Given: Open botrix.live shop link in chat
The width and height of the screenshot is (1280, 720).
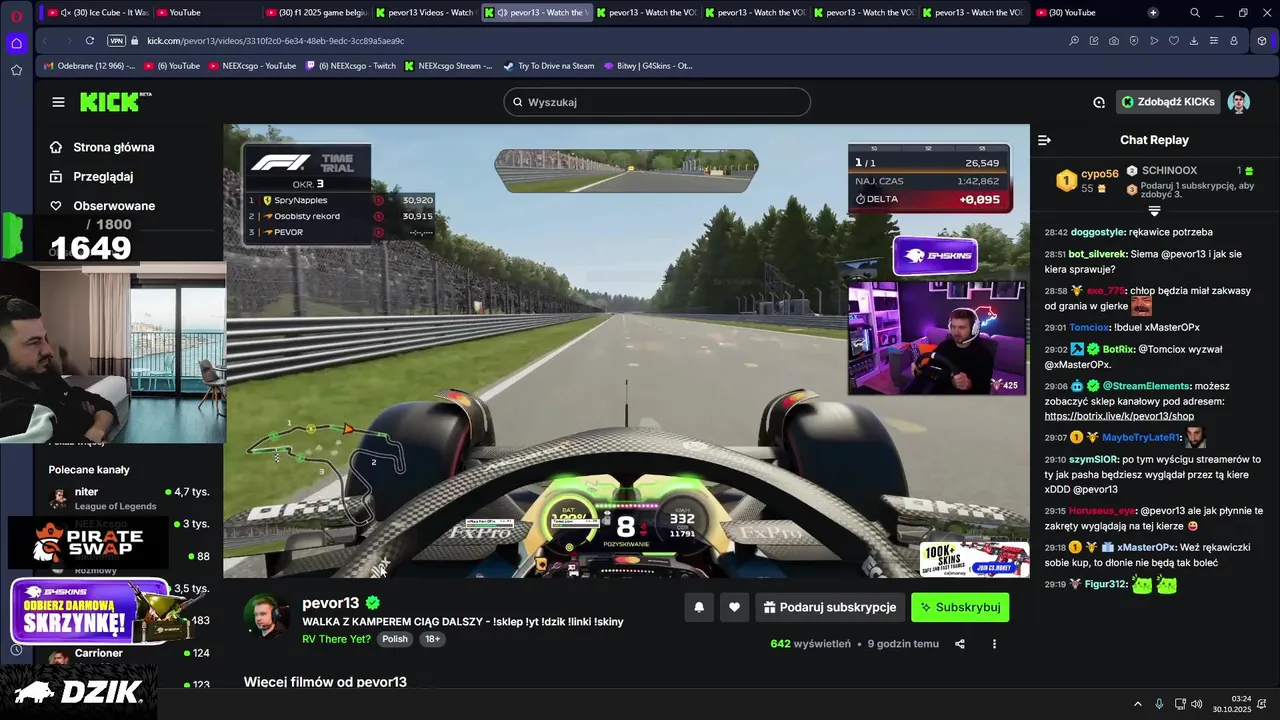Looking at the screenshot, I should click(x=1119, y=416).
